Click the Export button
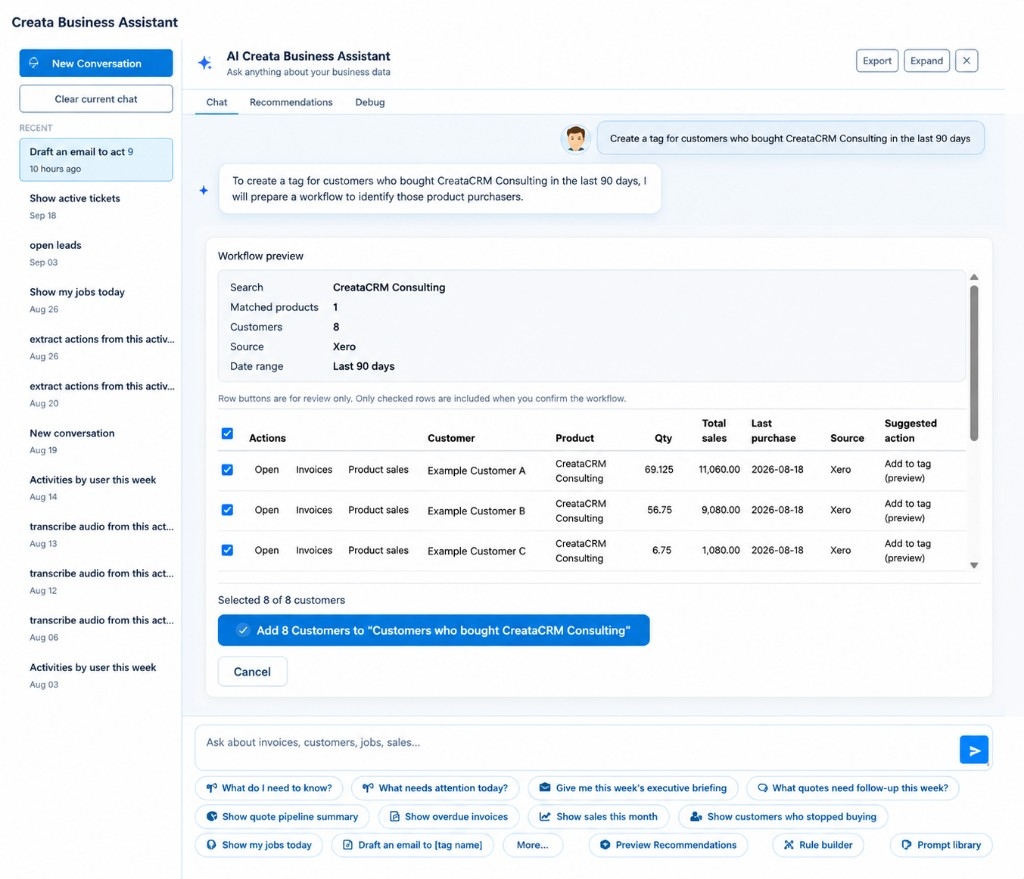The image size is (1024, 879). (876, 61)
